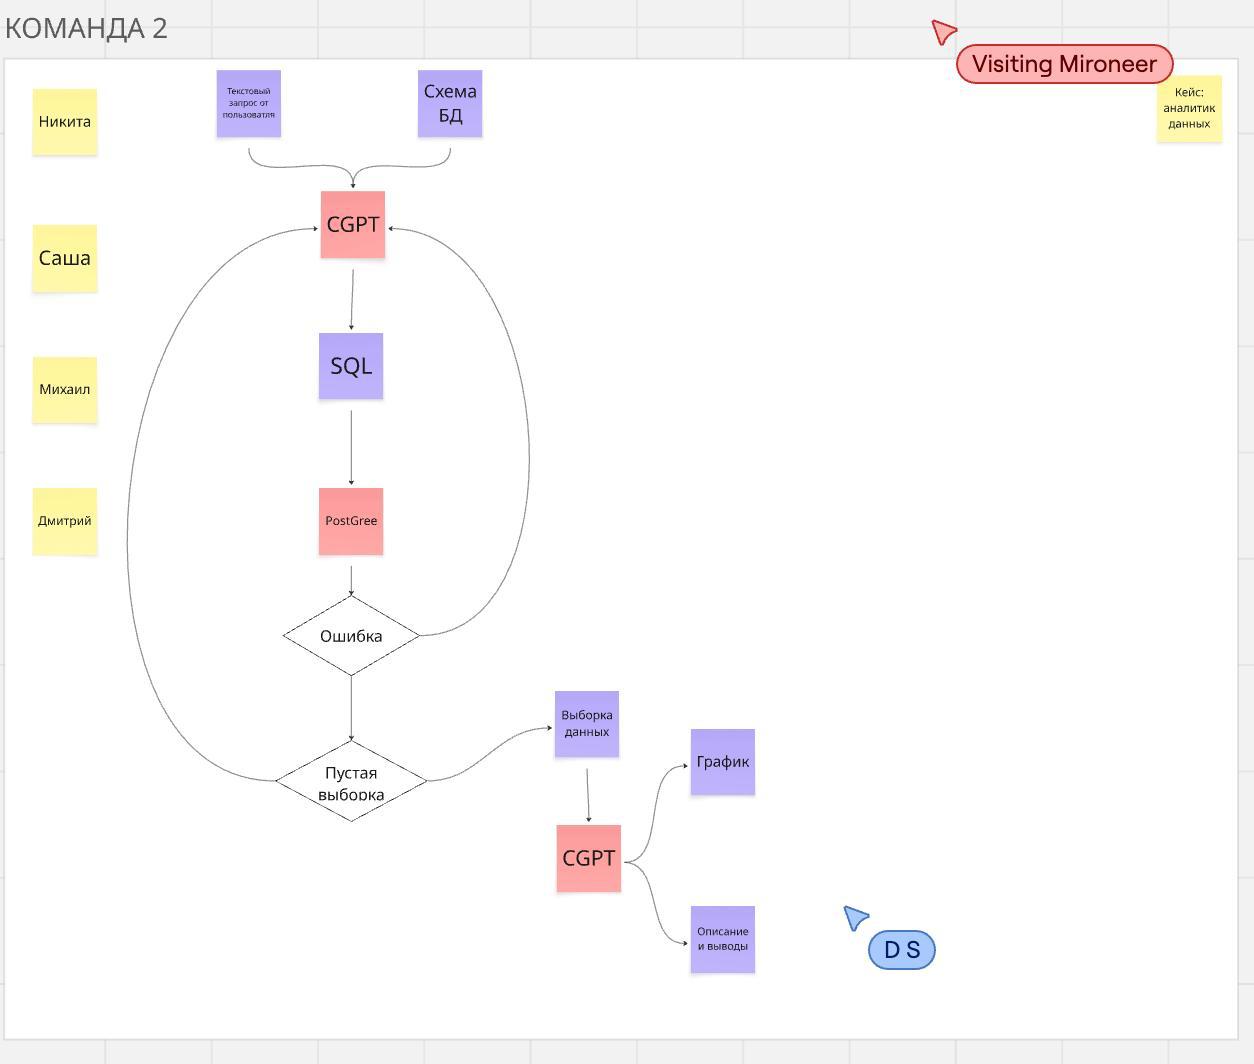This screenshot has width=1254, height=1064.
Task: Select the Пустая выборка diamond
Action: point(351,781)
